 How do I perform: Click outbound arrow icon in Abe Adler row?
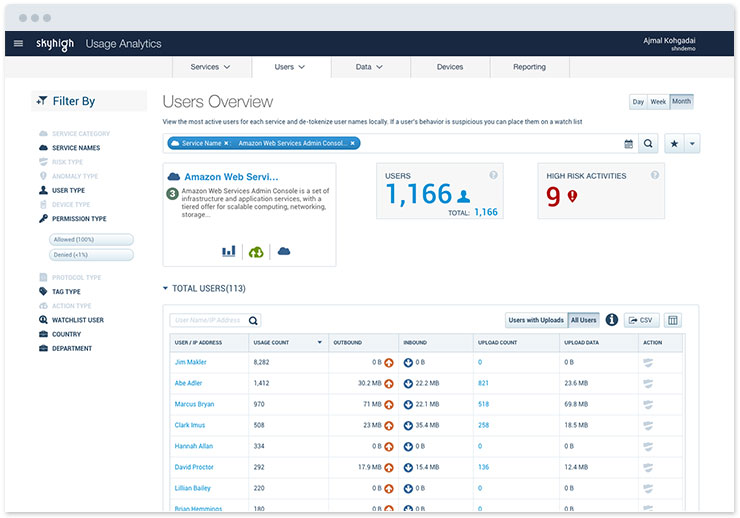tap(389, 384)
